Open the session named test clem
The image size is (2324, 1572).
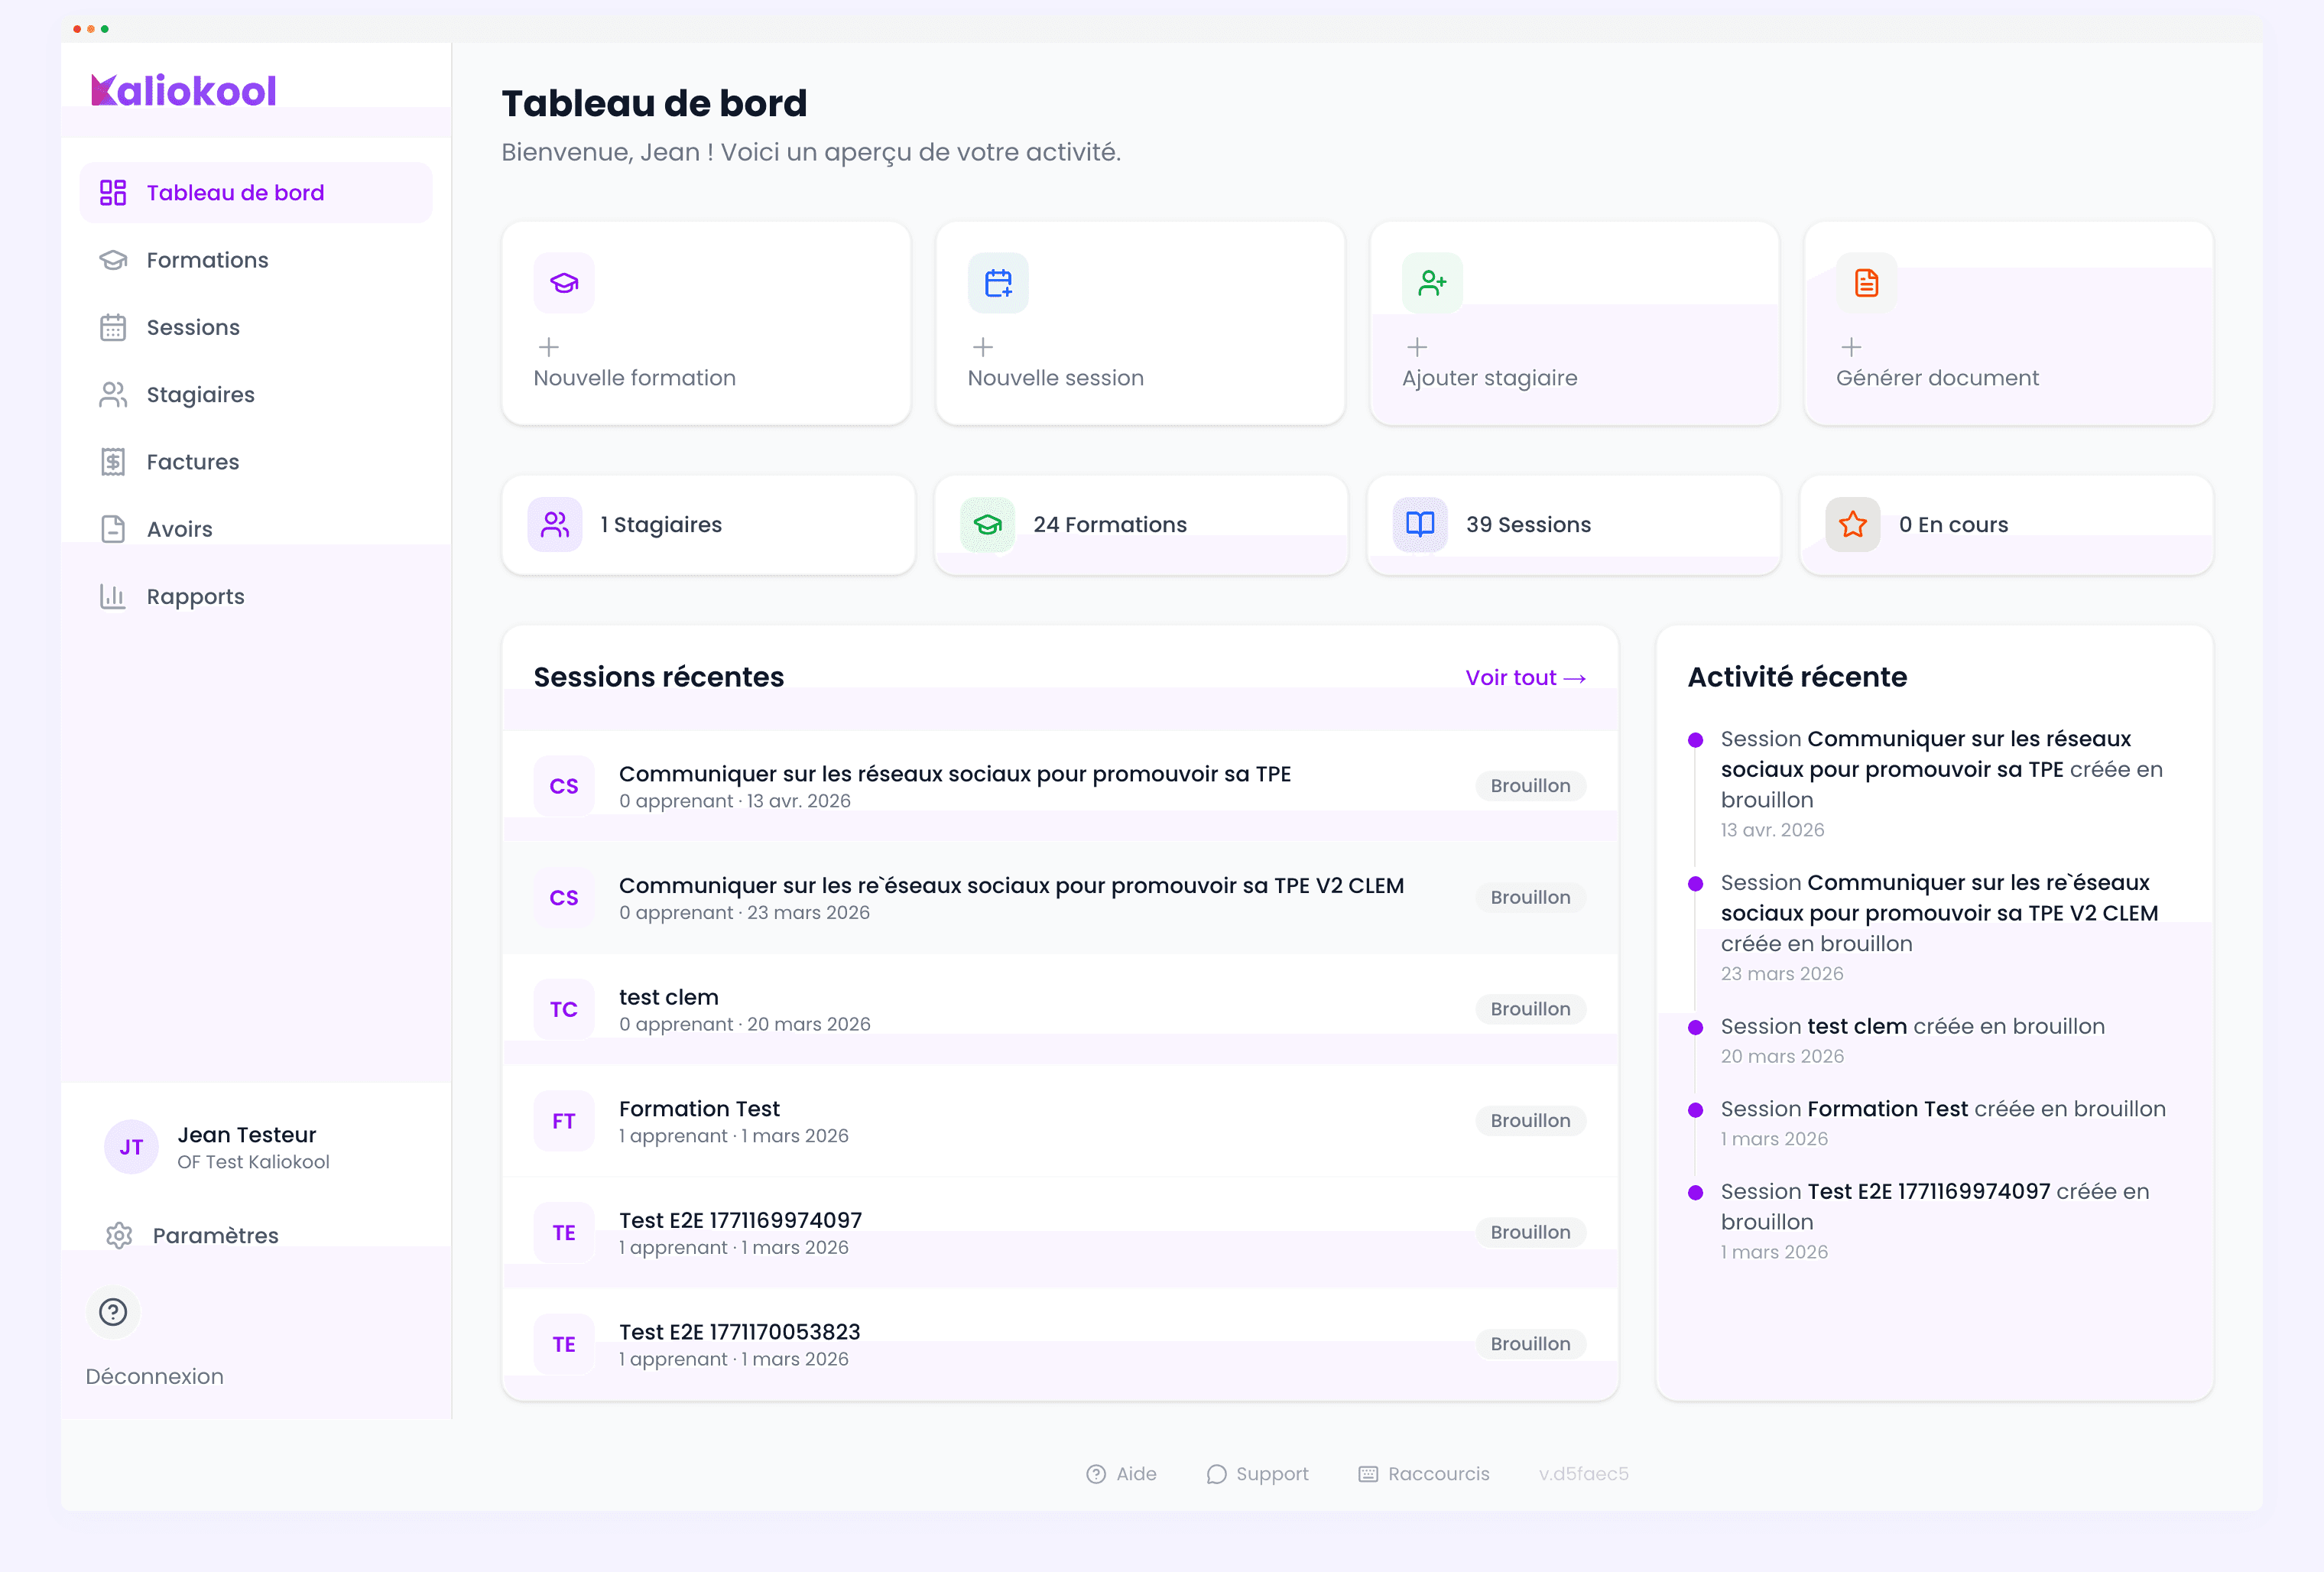click(668, 996)
